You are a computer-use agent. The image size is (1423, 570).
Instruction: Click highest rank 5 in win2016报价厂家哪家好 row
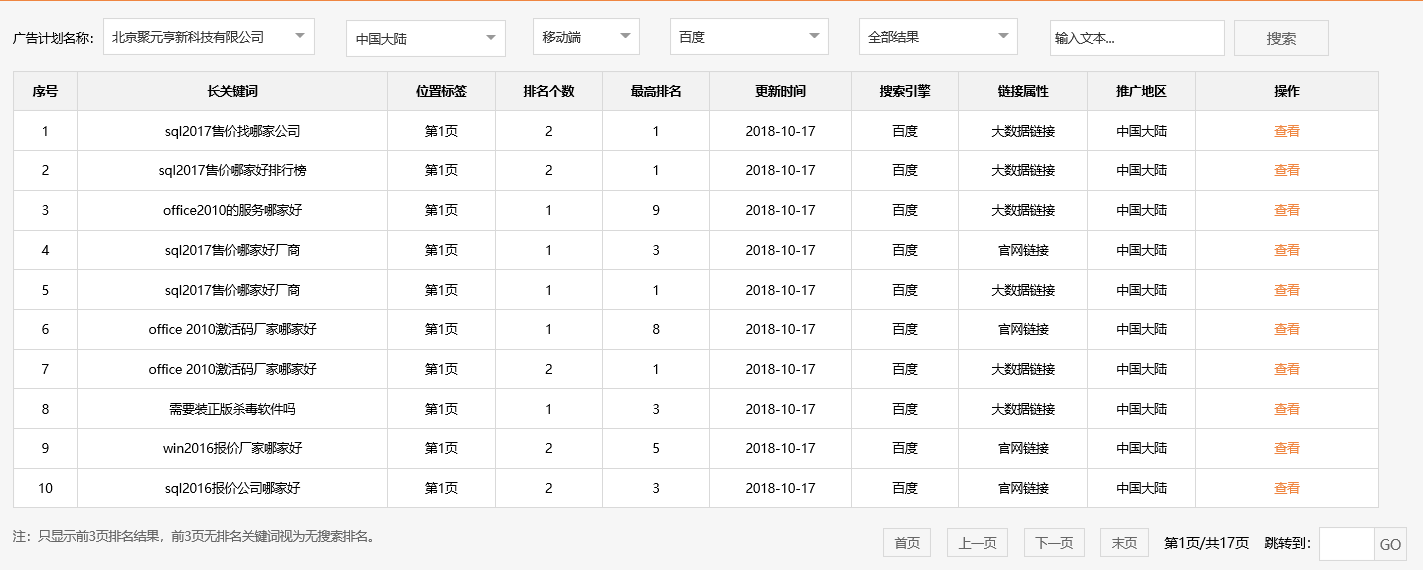[656, 448]
